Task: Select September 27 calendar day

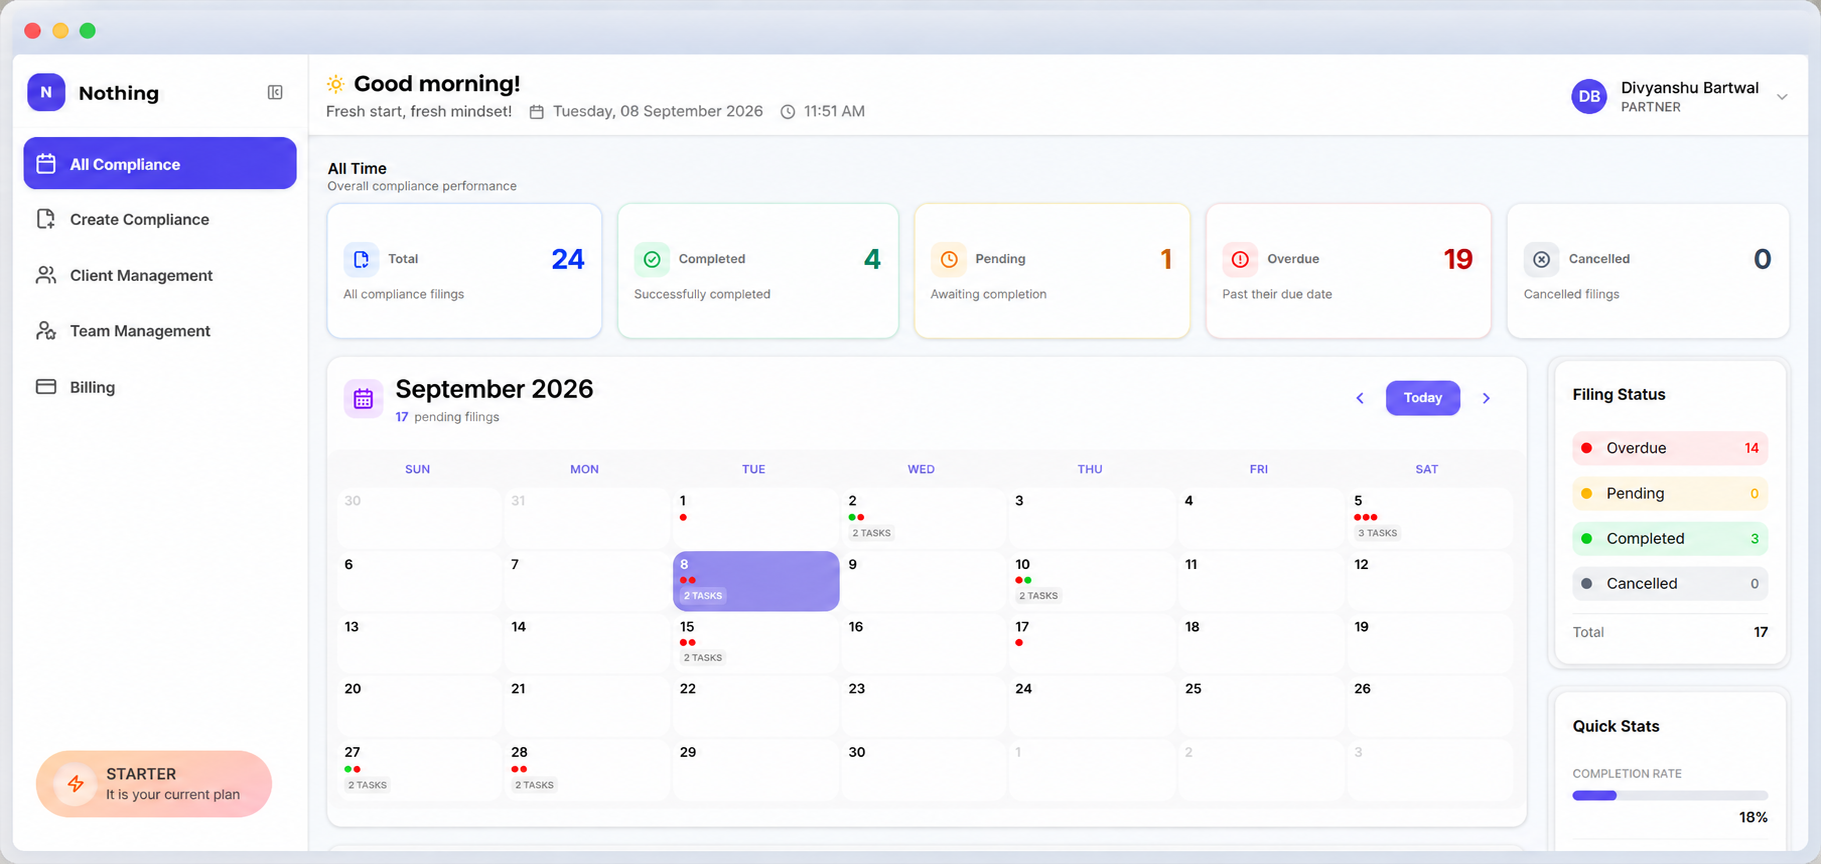Action: 419,770
